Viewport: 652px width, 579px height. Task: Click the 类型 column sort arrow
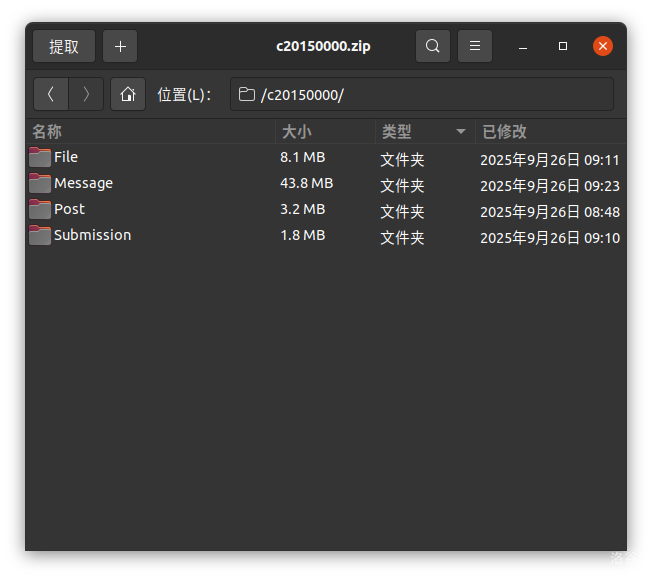coord(461,131)
